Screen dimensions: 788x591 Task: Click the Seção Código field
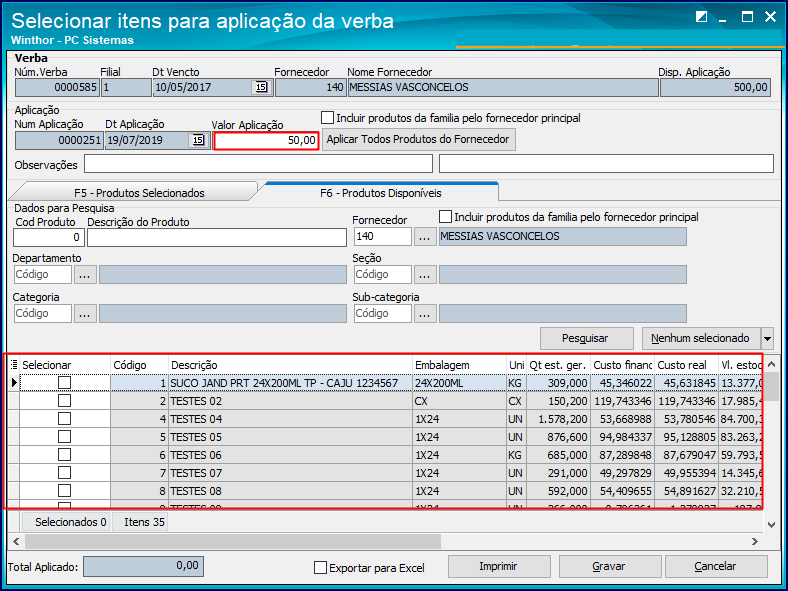pyautogui.click(x=383, y=275)
